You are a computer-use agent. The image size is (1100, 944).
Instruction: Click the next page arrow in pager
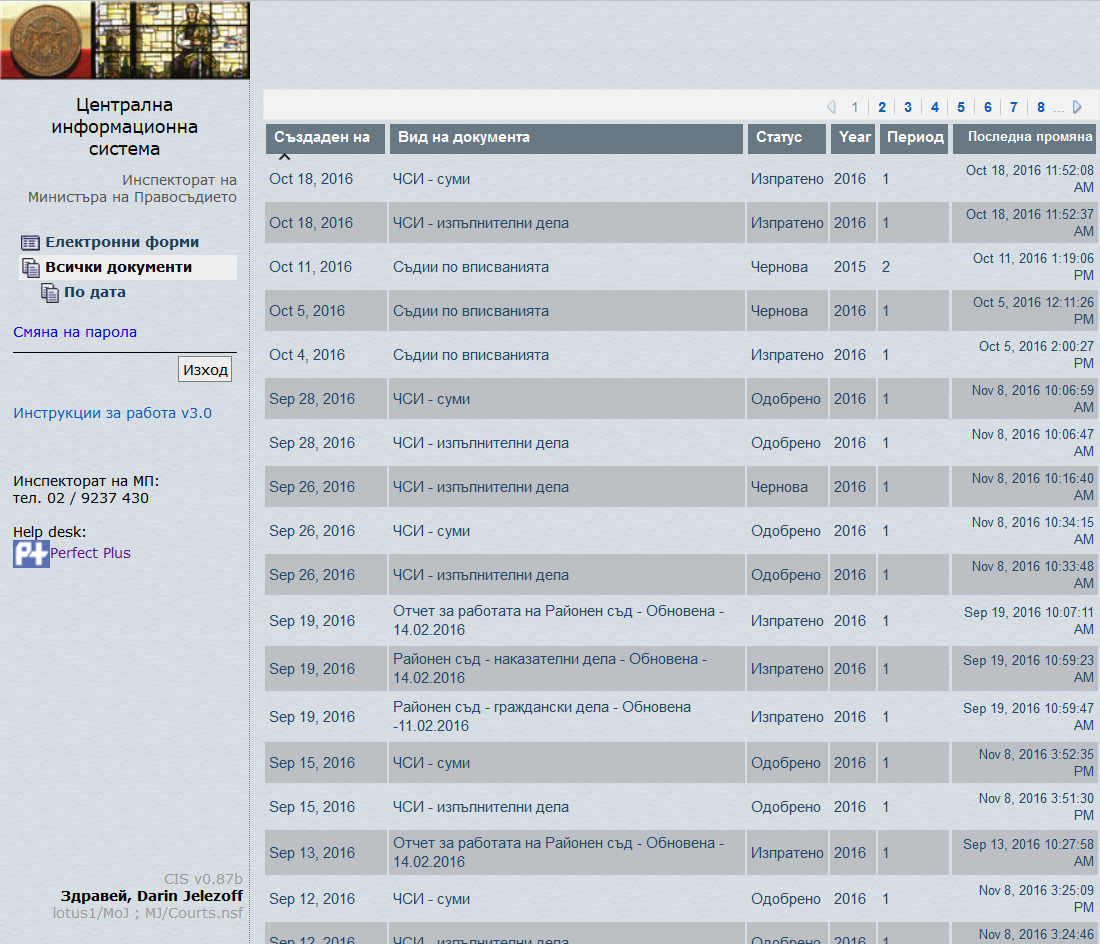[x=1078, y=107]
